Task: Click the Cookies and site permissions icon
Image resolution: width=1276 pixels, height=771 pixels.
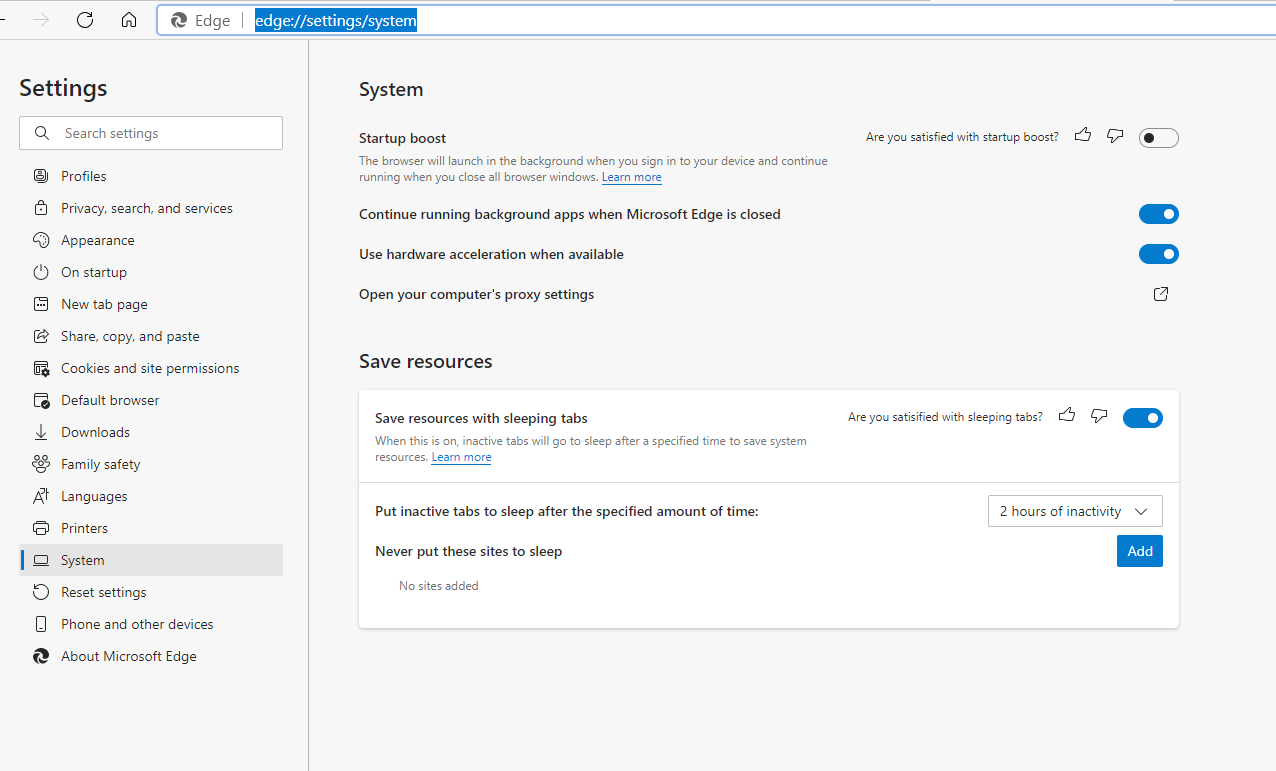Action: [x=41, y=368]
